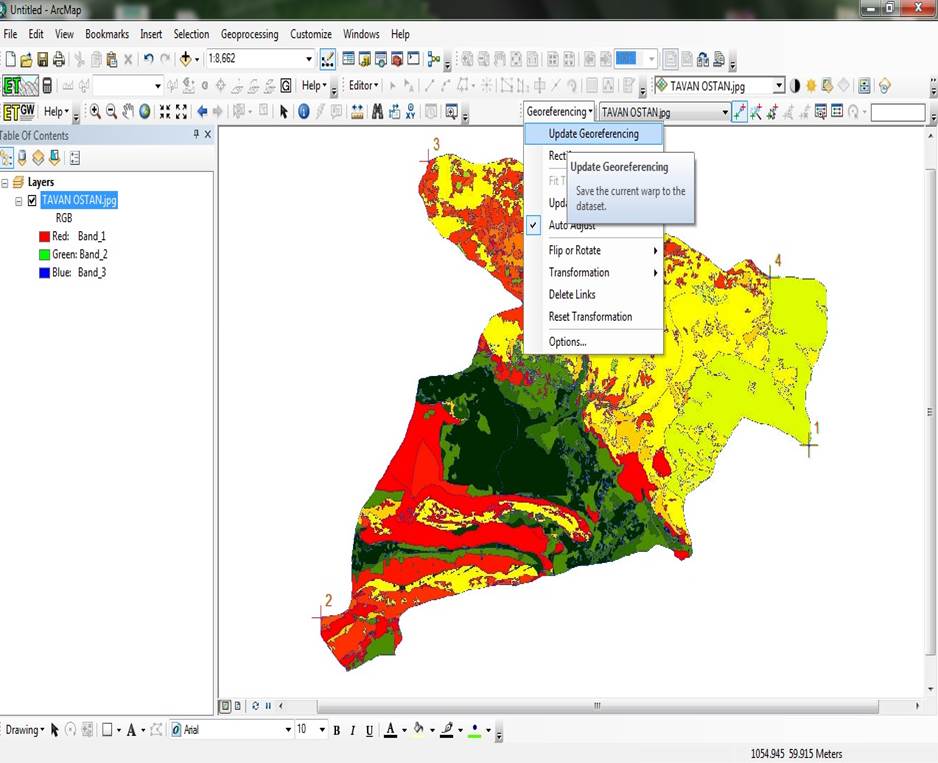The width and height of the screenshot is (938, 763).
Task: Click the red Band_1 color swatch
Action: tap(44, 237)
